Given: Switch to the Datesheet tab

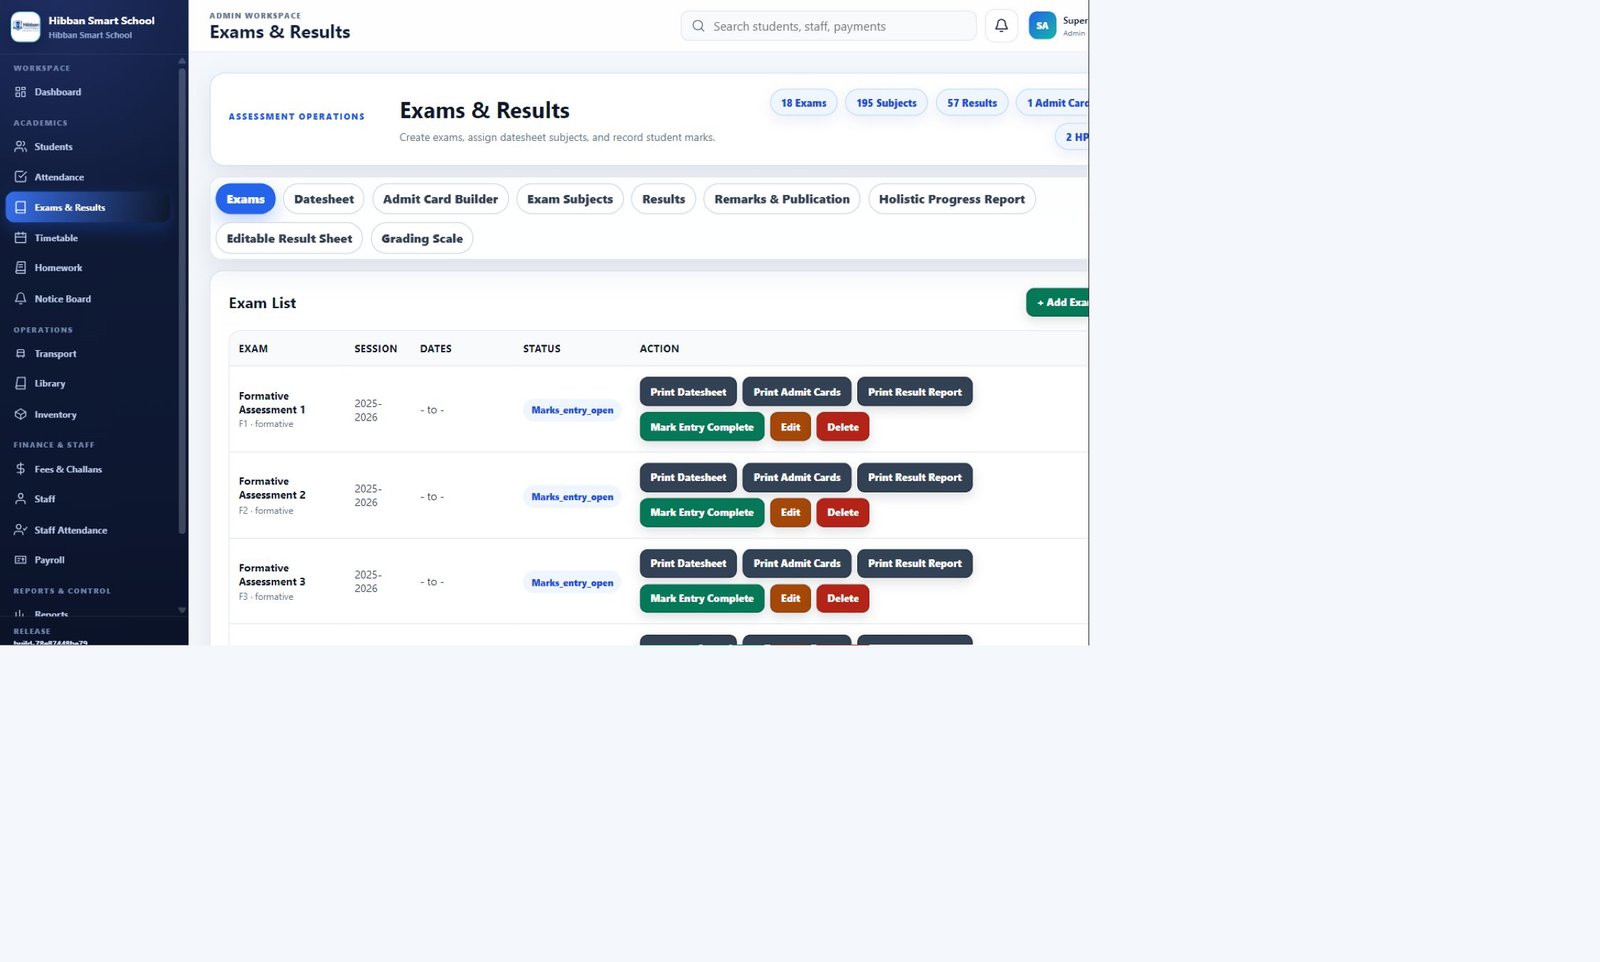Looking at the screenshot, I should [324, 199].
